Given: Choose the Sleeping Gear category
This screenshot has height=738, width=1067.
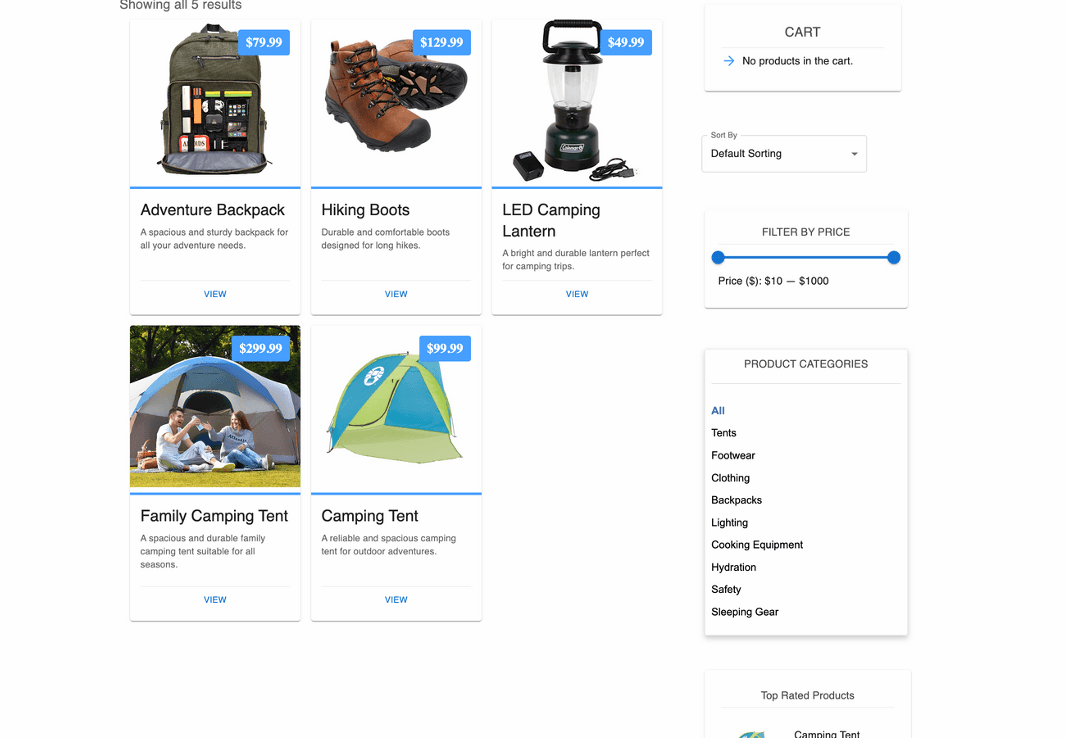Looking at the screenshot, I should click(744, 612).
